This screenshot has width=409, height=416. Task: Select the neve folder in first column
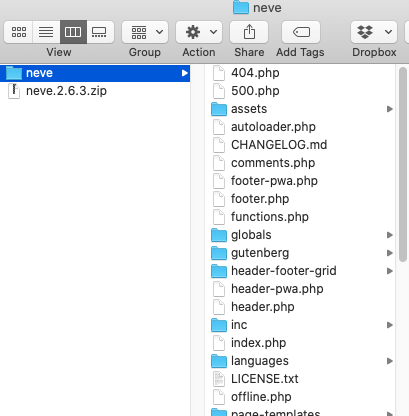click(x=95, y=73)
